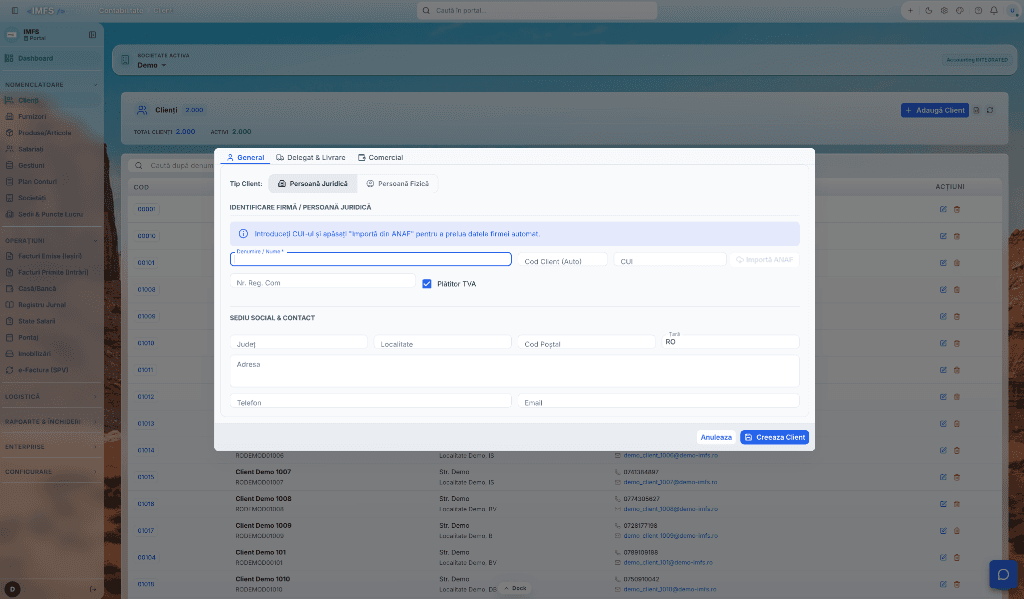The height and width of the screenshot is (599, 1024).
Task: Switch to the Comercial tab
Action: (x=381, y=157)
